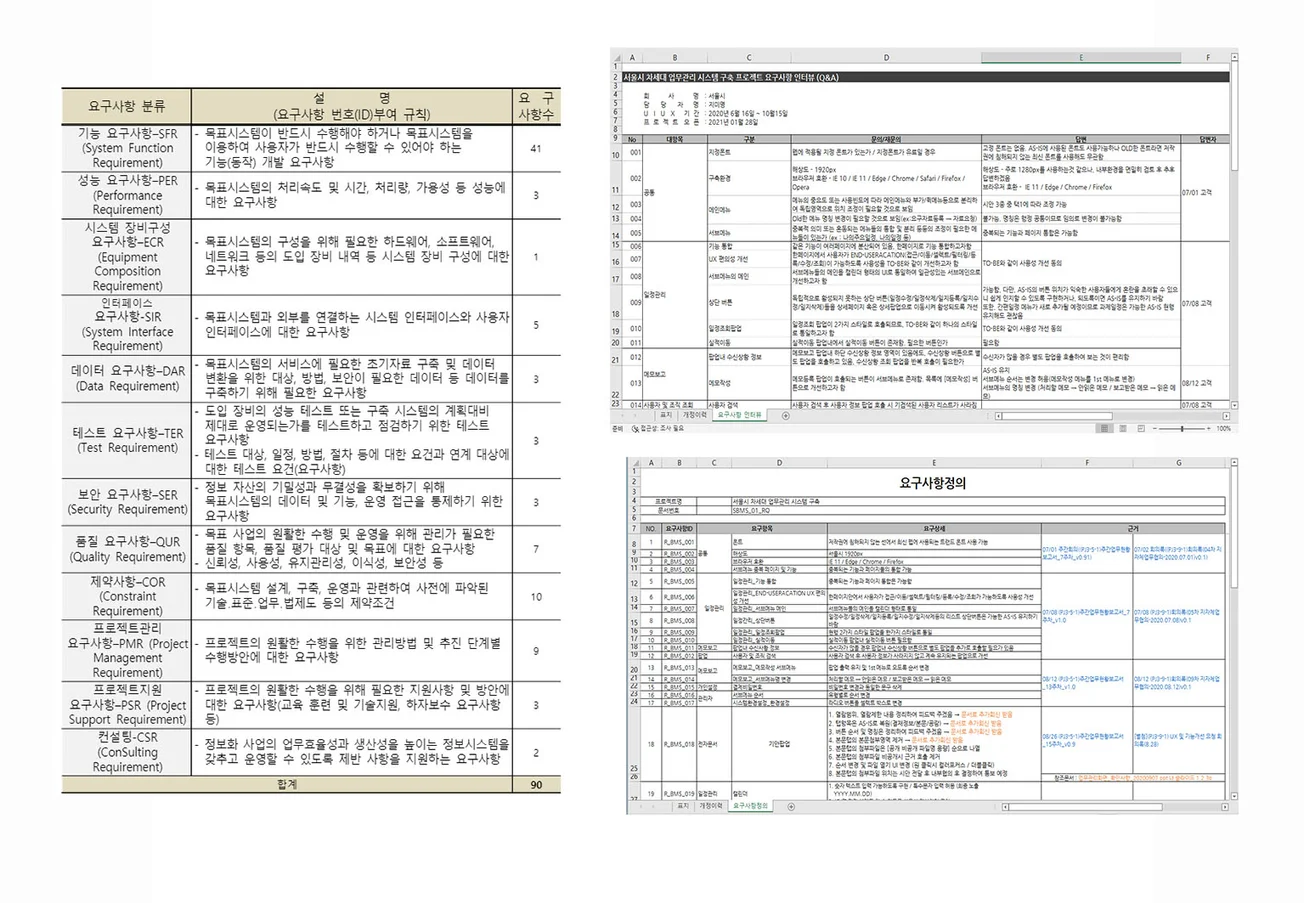Click the 요구사항정의 title cell
The image size is (1304, 903).
coord(932,484)
